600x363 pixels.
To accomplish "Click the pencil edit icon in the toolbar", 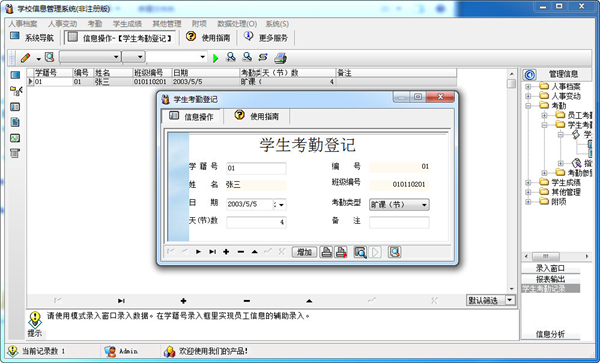I will 26,58.
